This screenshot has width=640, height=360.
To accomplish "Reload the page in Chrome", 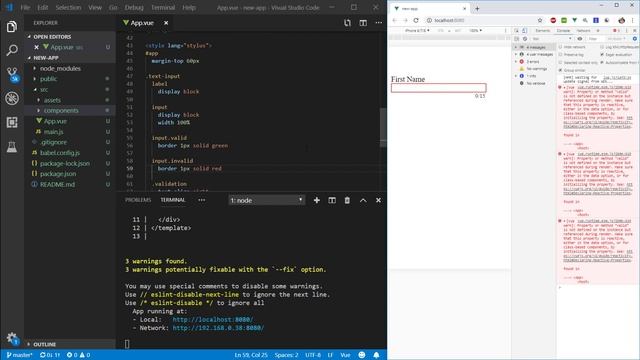I will pyautogui.click(x=416, y=20).
